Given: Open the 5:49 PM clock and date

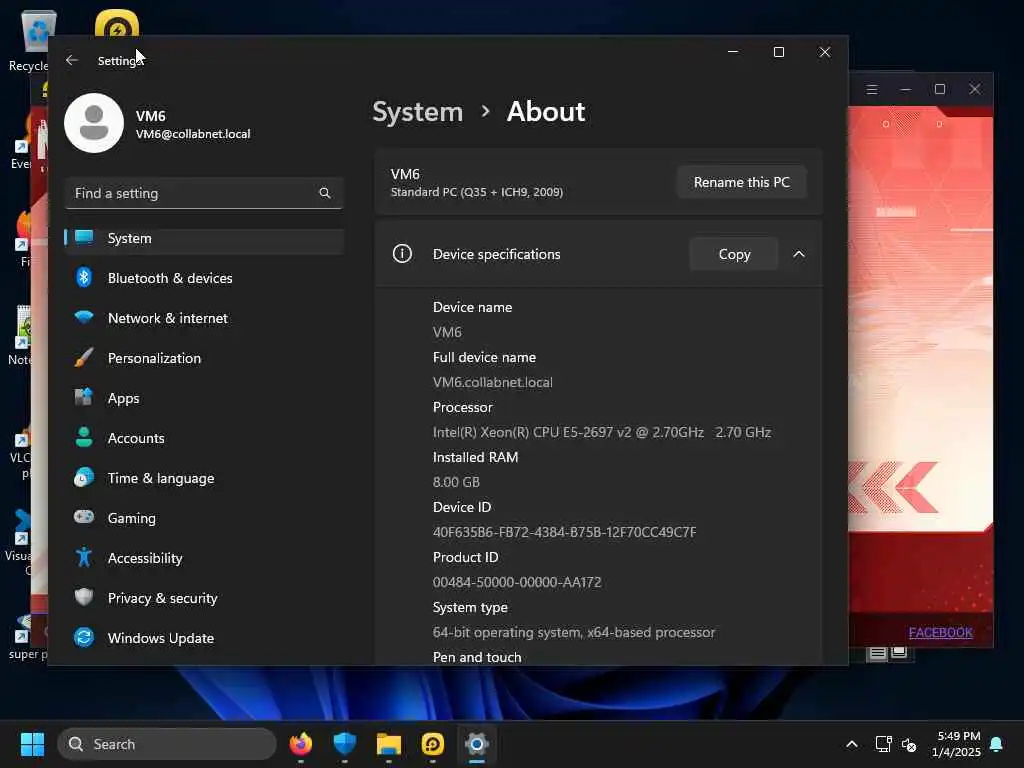Looking at the screenshot, I should [957, 744].
